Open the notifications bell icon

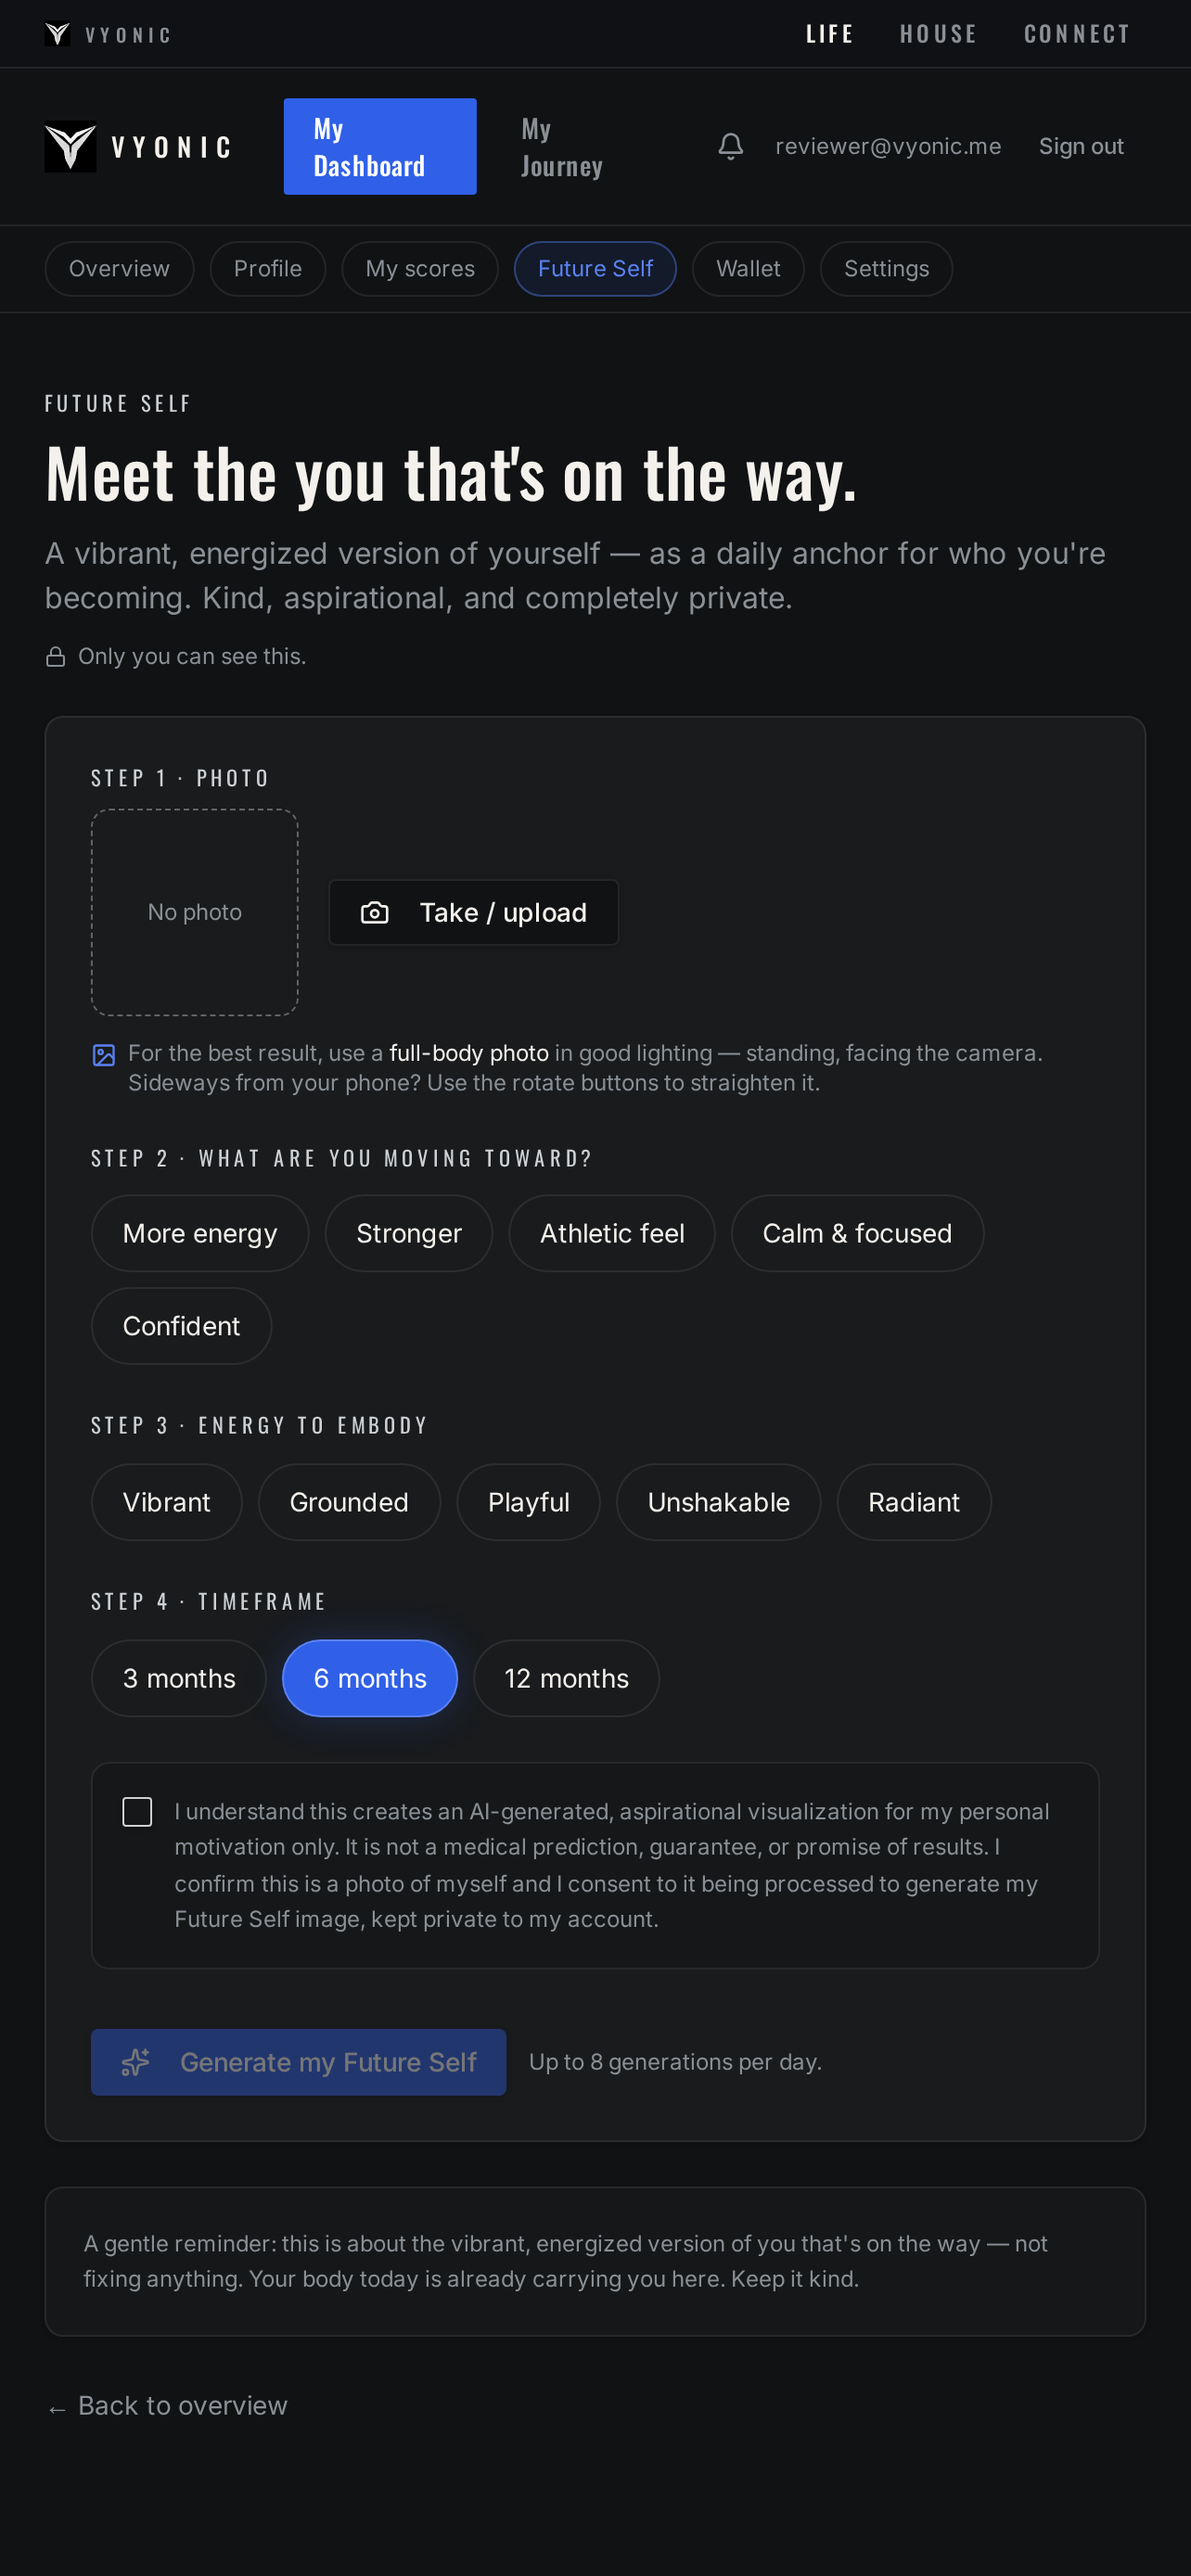(731, 146)
